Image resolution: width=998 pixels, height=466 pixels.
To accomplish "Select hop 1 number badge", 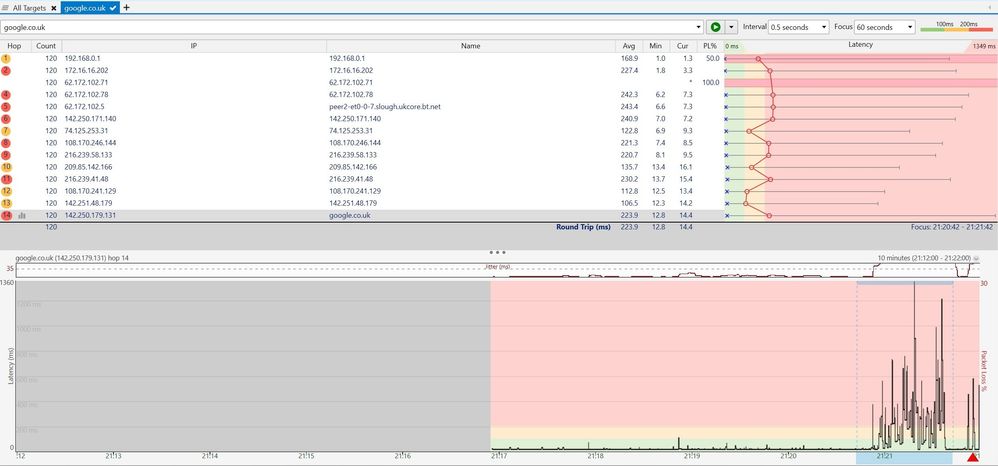I will pyautogui.click(x=6, y=59).
